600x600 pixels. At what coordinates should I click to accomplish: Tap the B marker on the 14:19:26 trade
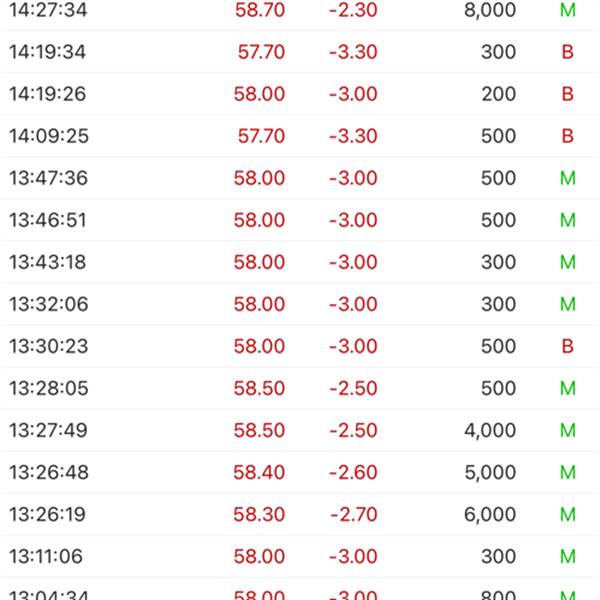coord(568,94)
